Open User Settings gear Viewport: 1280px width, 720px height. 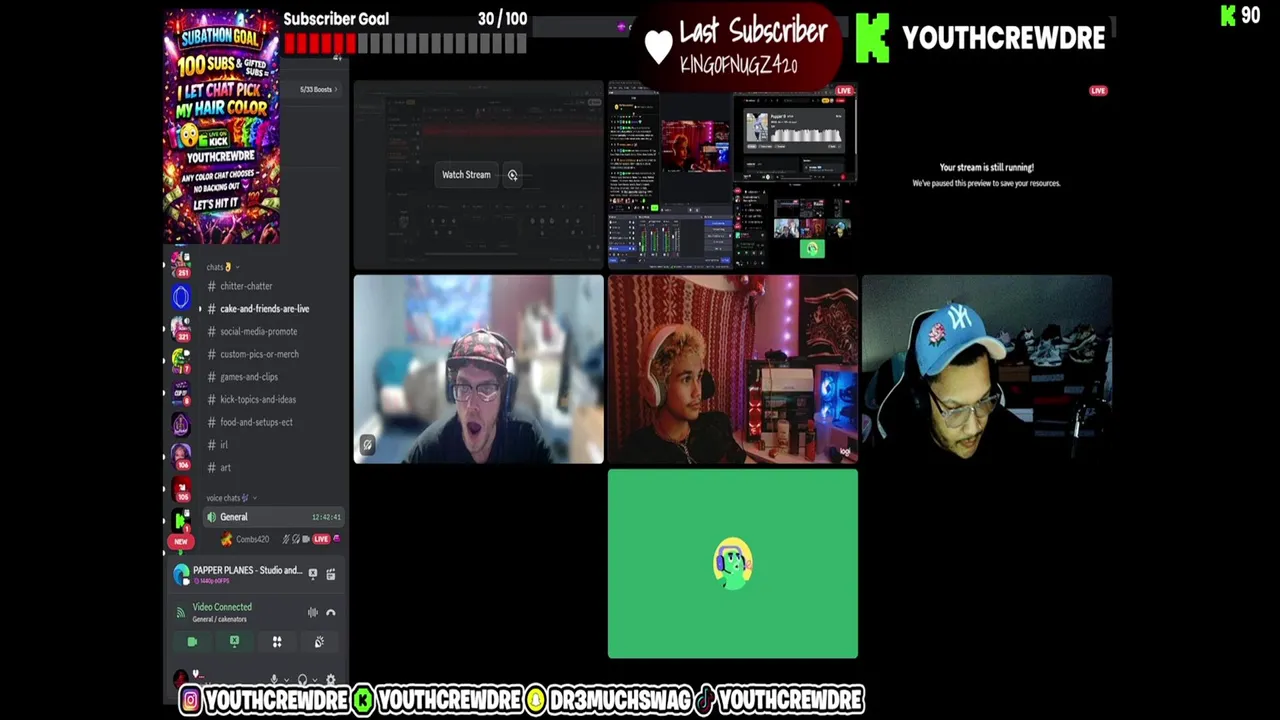coord(331,680)
